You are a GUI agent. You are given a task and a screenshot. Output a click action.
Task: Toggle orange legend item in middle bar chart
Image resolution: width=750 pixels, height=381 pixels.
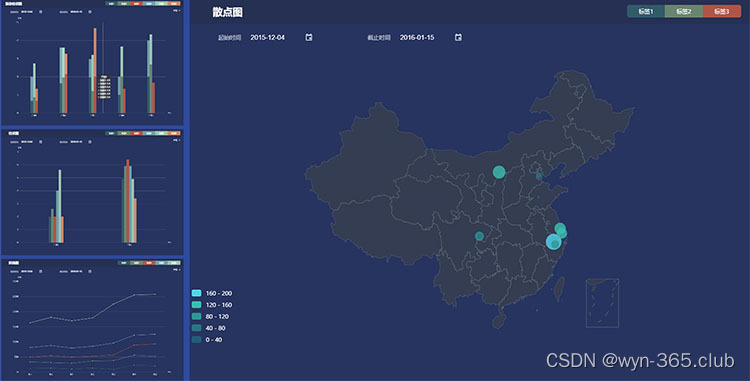click(x=174, y=133)
